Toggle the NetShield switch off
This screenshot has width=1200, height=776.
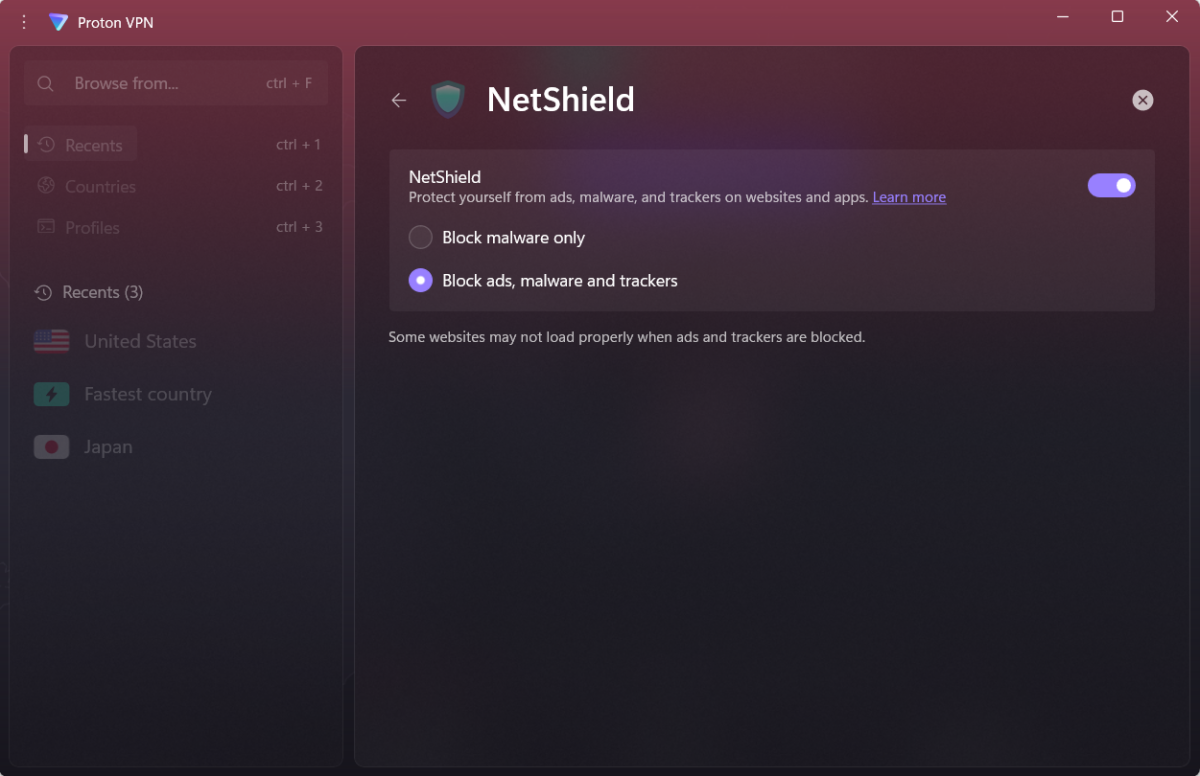pos(1112,185)
